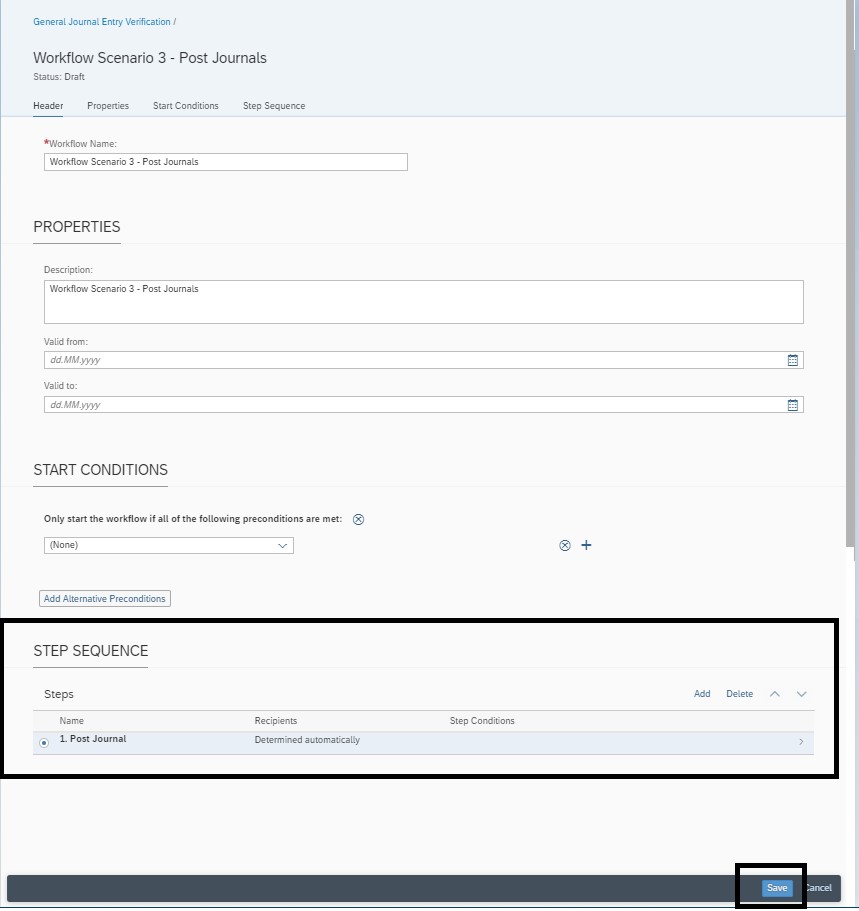Click the PROPERTIES section heading

[x=77, y=227]
